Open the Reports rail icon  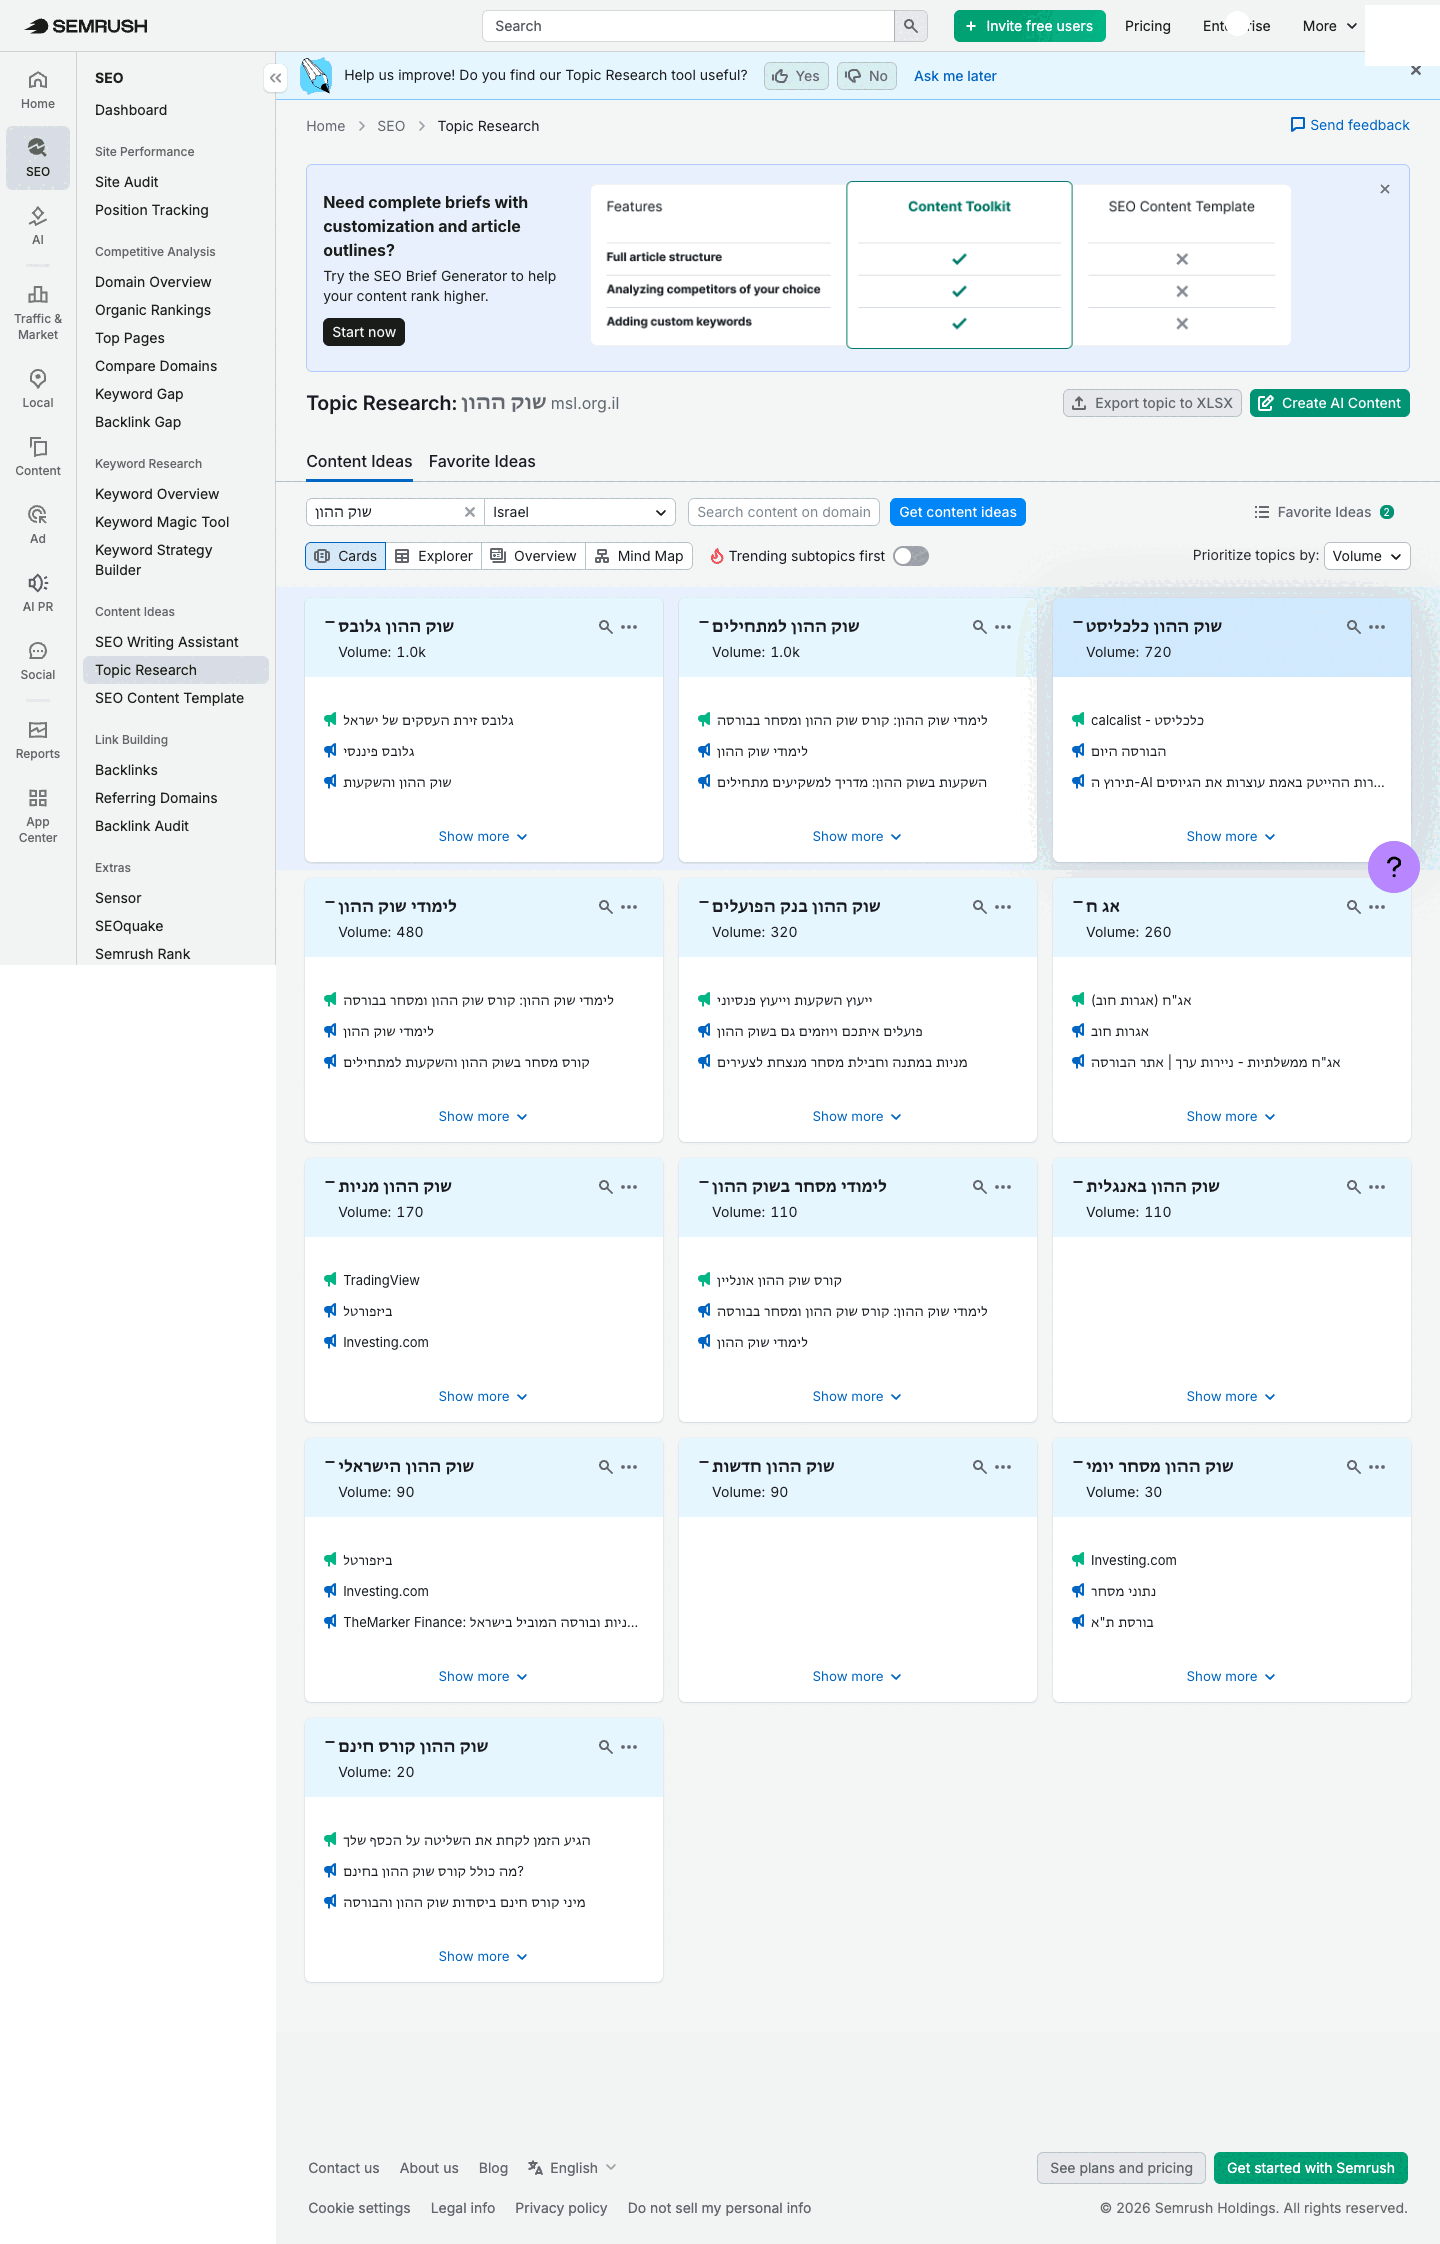point(37,739)
